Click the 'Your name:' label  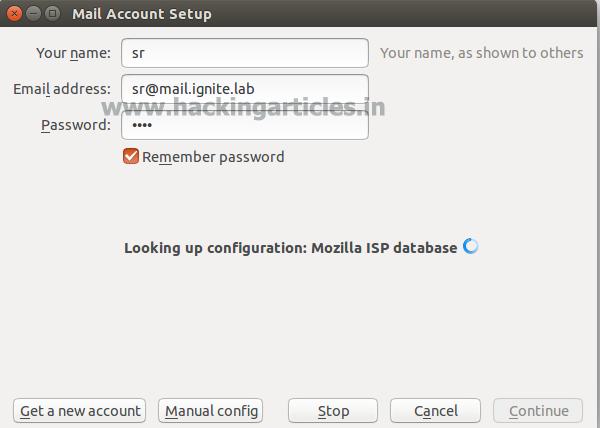point(73,53)
